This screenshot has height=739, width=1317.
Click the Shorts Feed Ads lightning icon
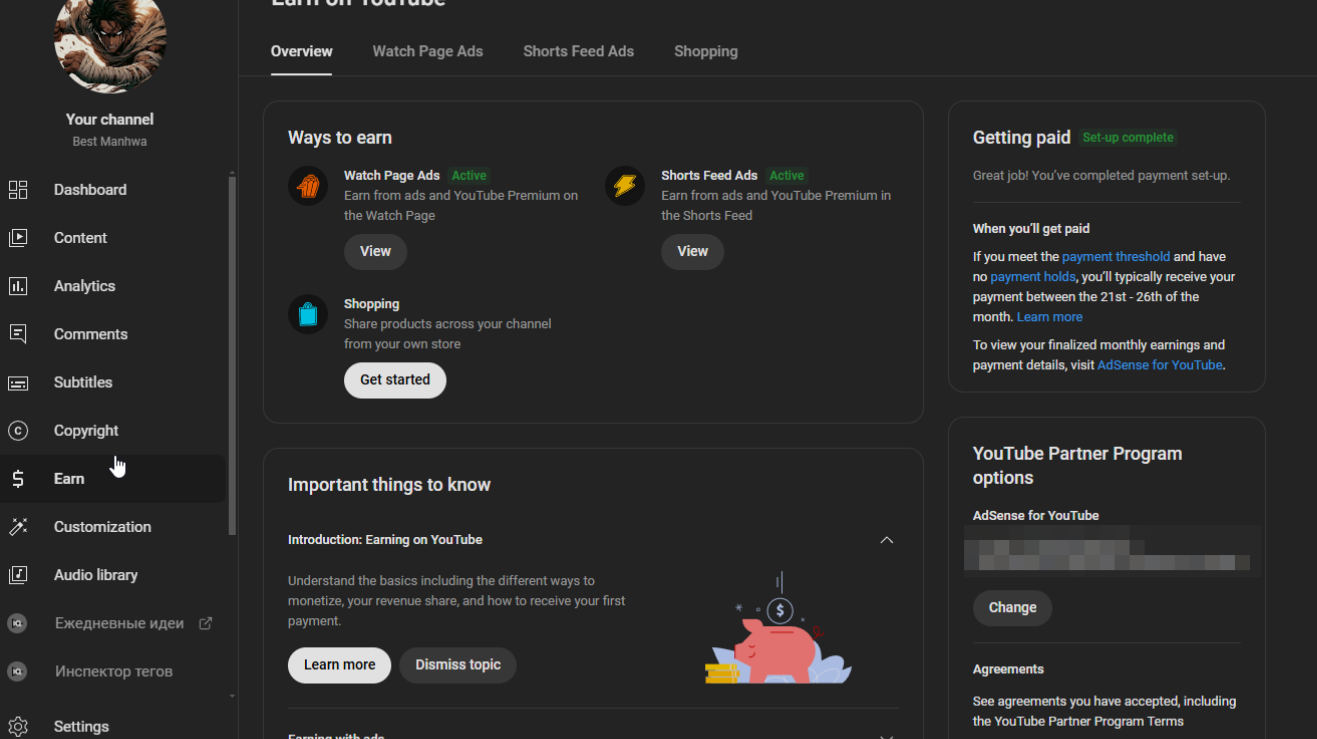625,186
